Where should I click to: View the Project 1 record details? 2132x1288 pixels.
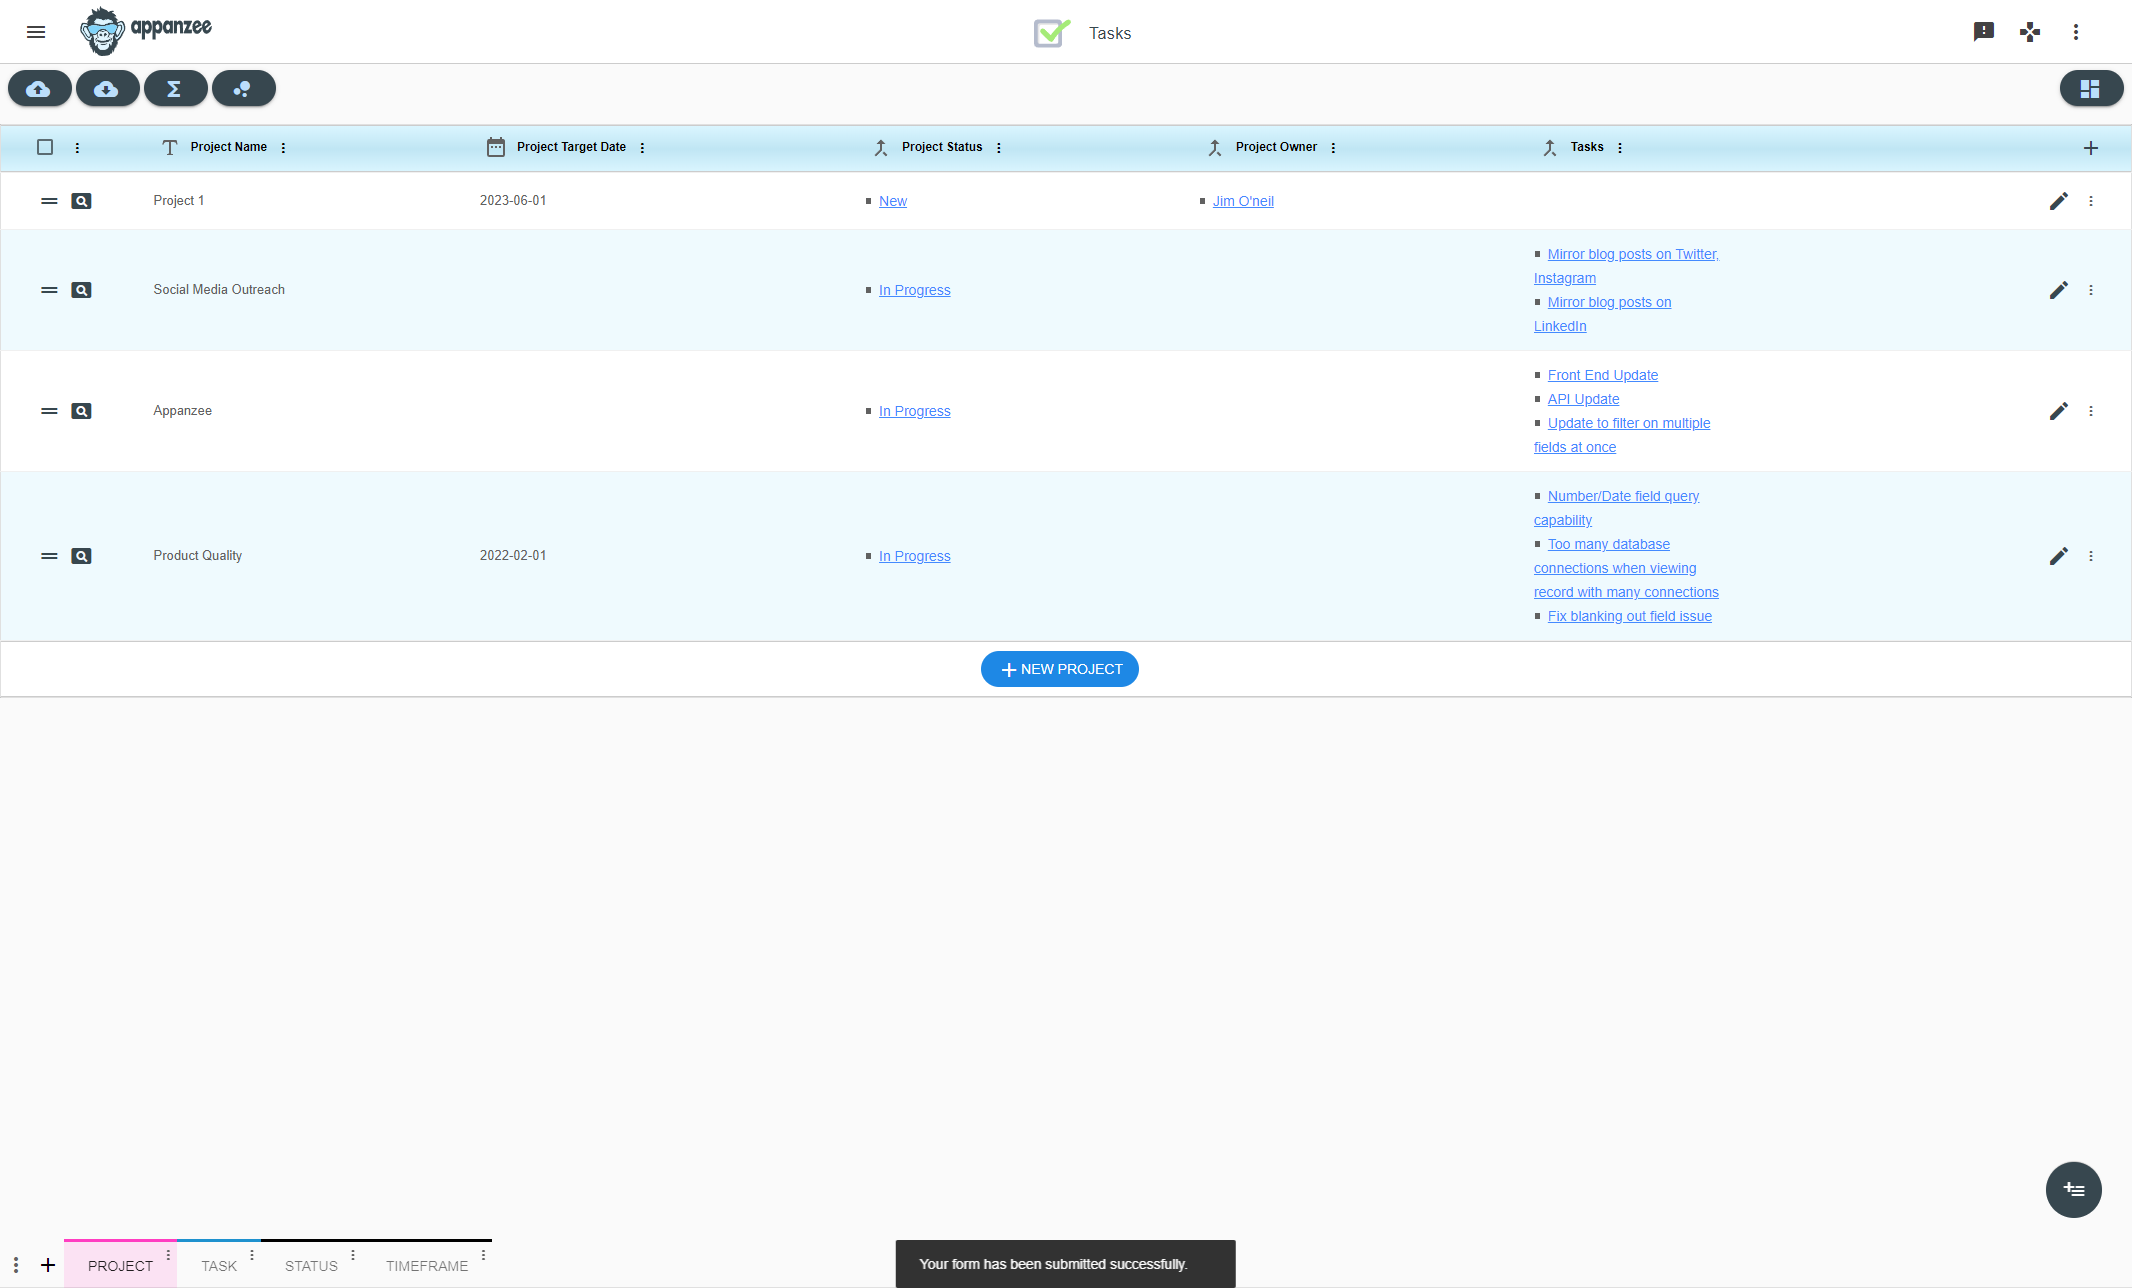pyautogui.click(x=82, y=201)
